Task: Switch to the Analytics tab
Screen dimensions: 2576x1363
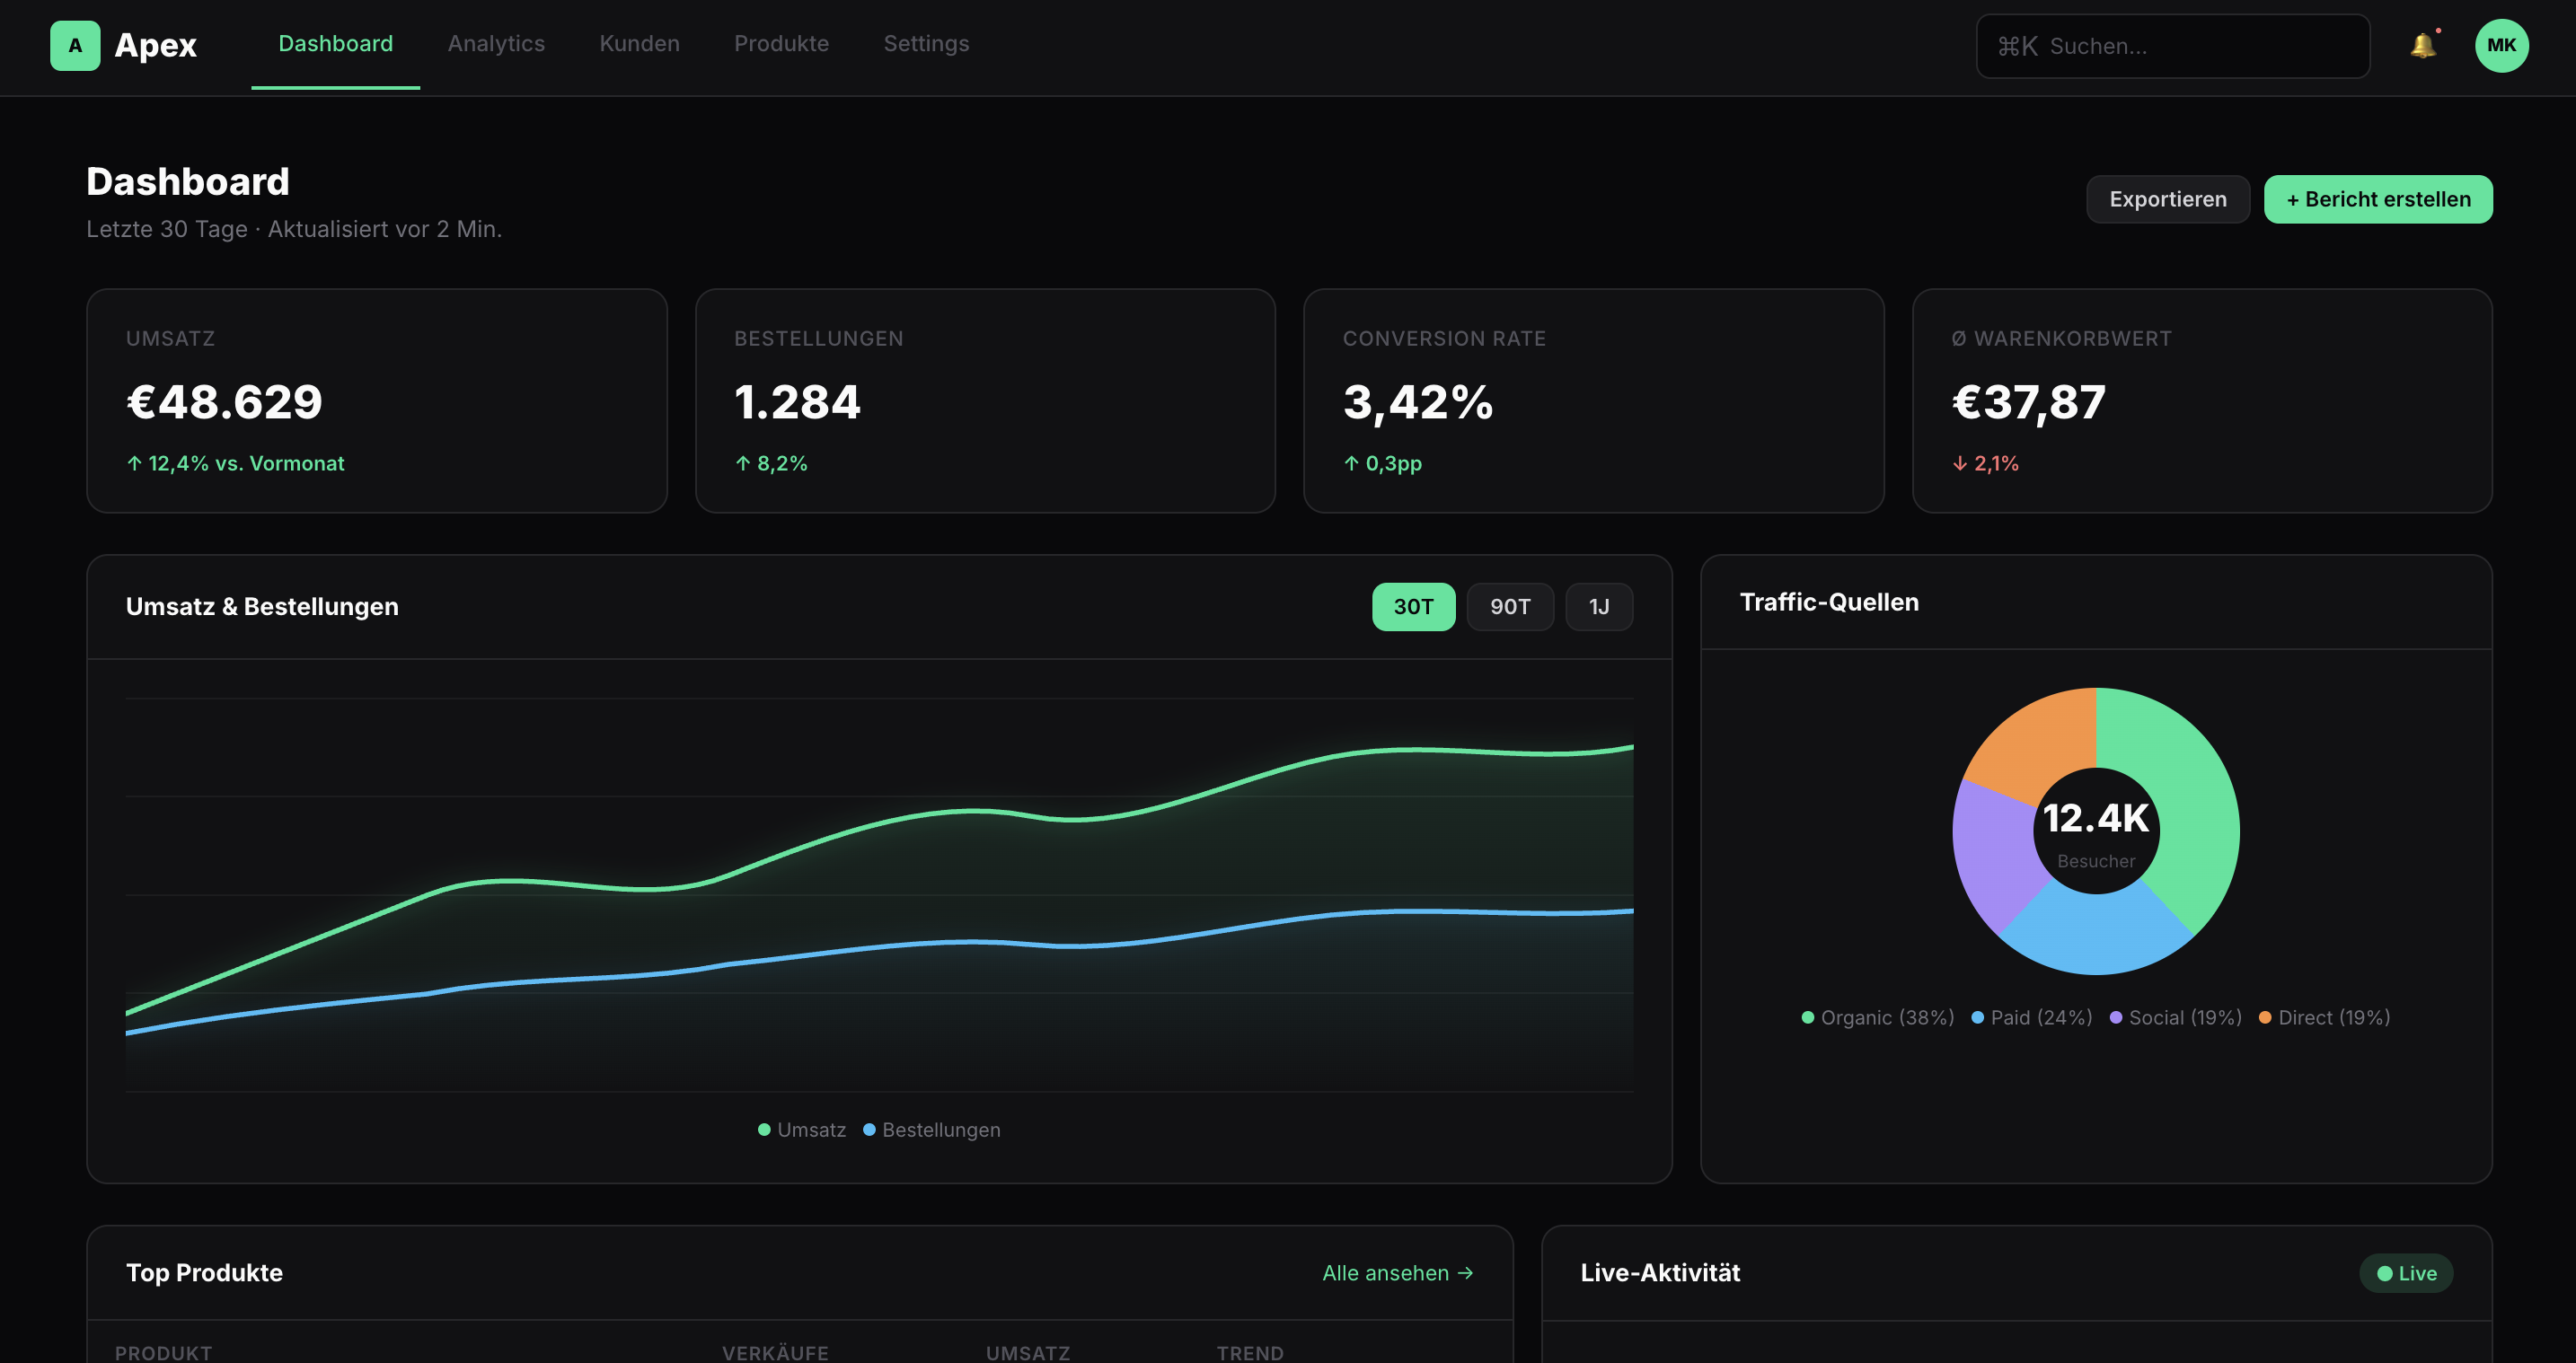Action: pyautogui.click(x=496, y=43)
